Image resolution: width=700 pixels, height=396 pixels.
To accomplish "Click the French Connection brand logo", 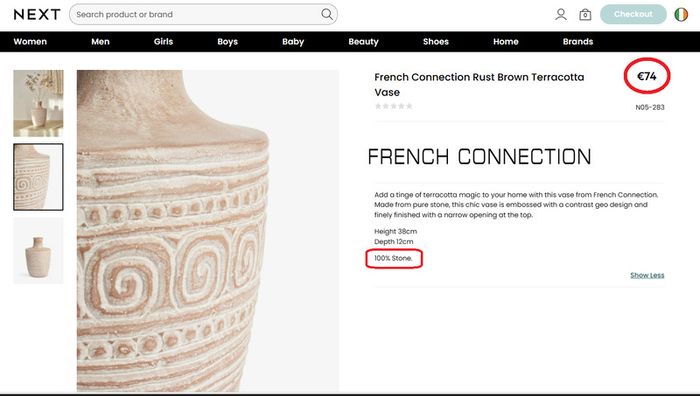I will click(x=479, y=157).
